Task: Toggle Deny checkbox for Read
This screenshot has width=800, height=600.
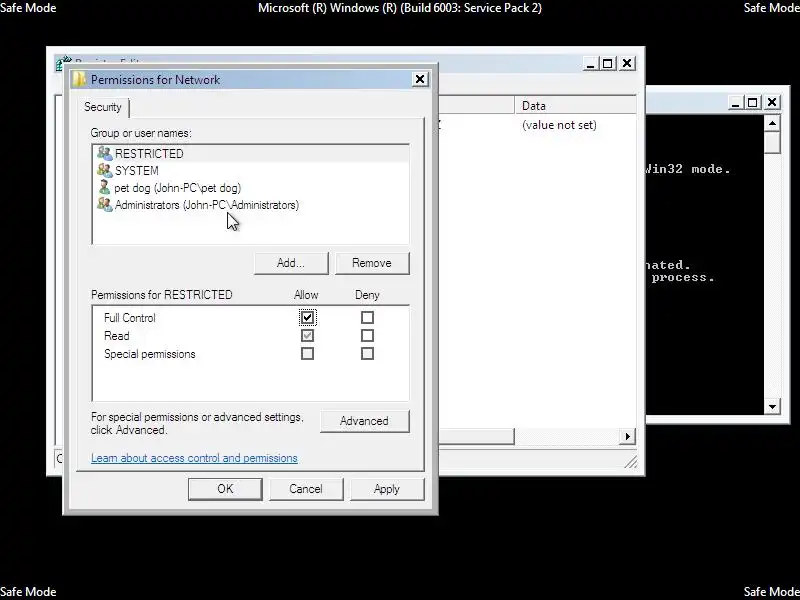Action: point(367,336)
